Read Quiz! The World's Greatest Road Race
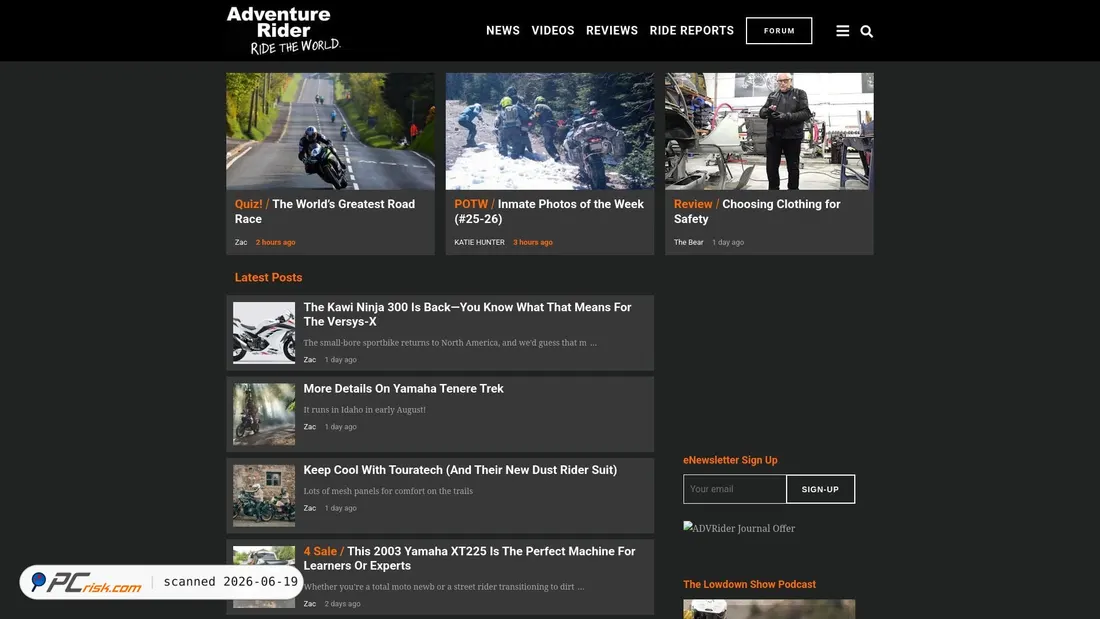The height and width of the screenshot is (619, 1100). click(x=325, y=211)
